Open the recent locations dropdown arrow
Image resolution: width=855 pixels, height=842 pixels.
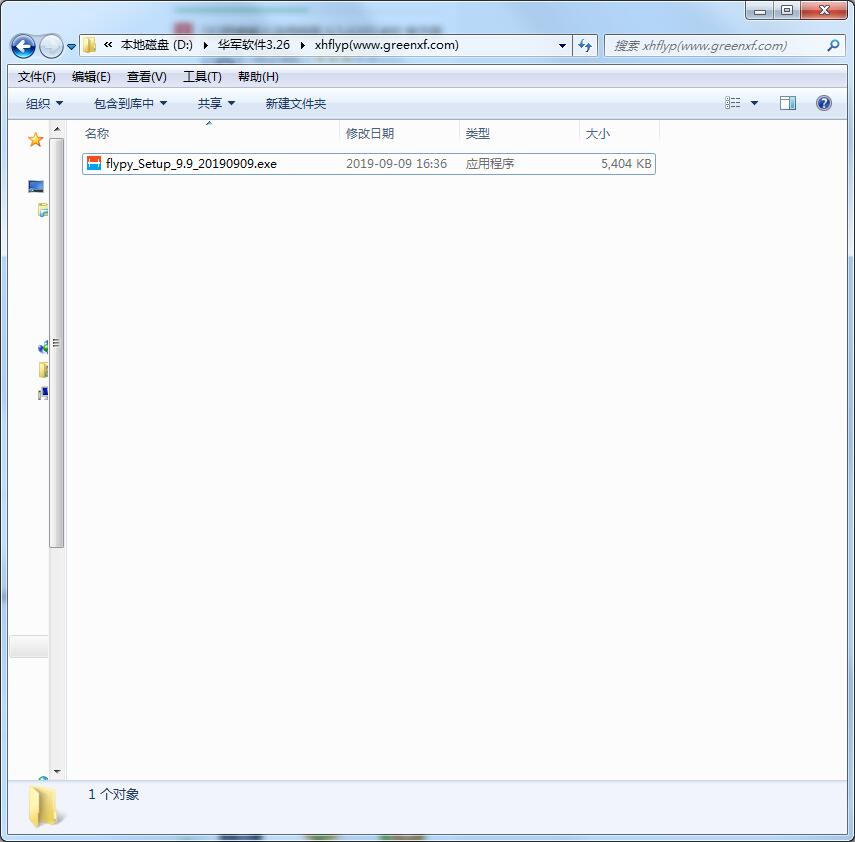coord(71,47)
